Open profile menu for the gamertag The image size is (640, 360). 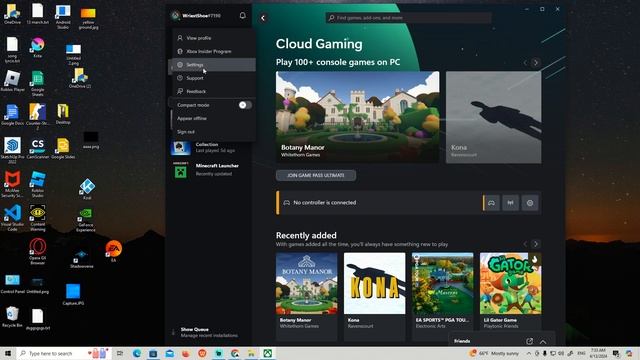(196, 16)
